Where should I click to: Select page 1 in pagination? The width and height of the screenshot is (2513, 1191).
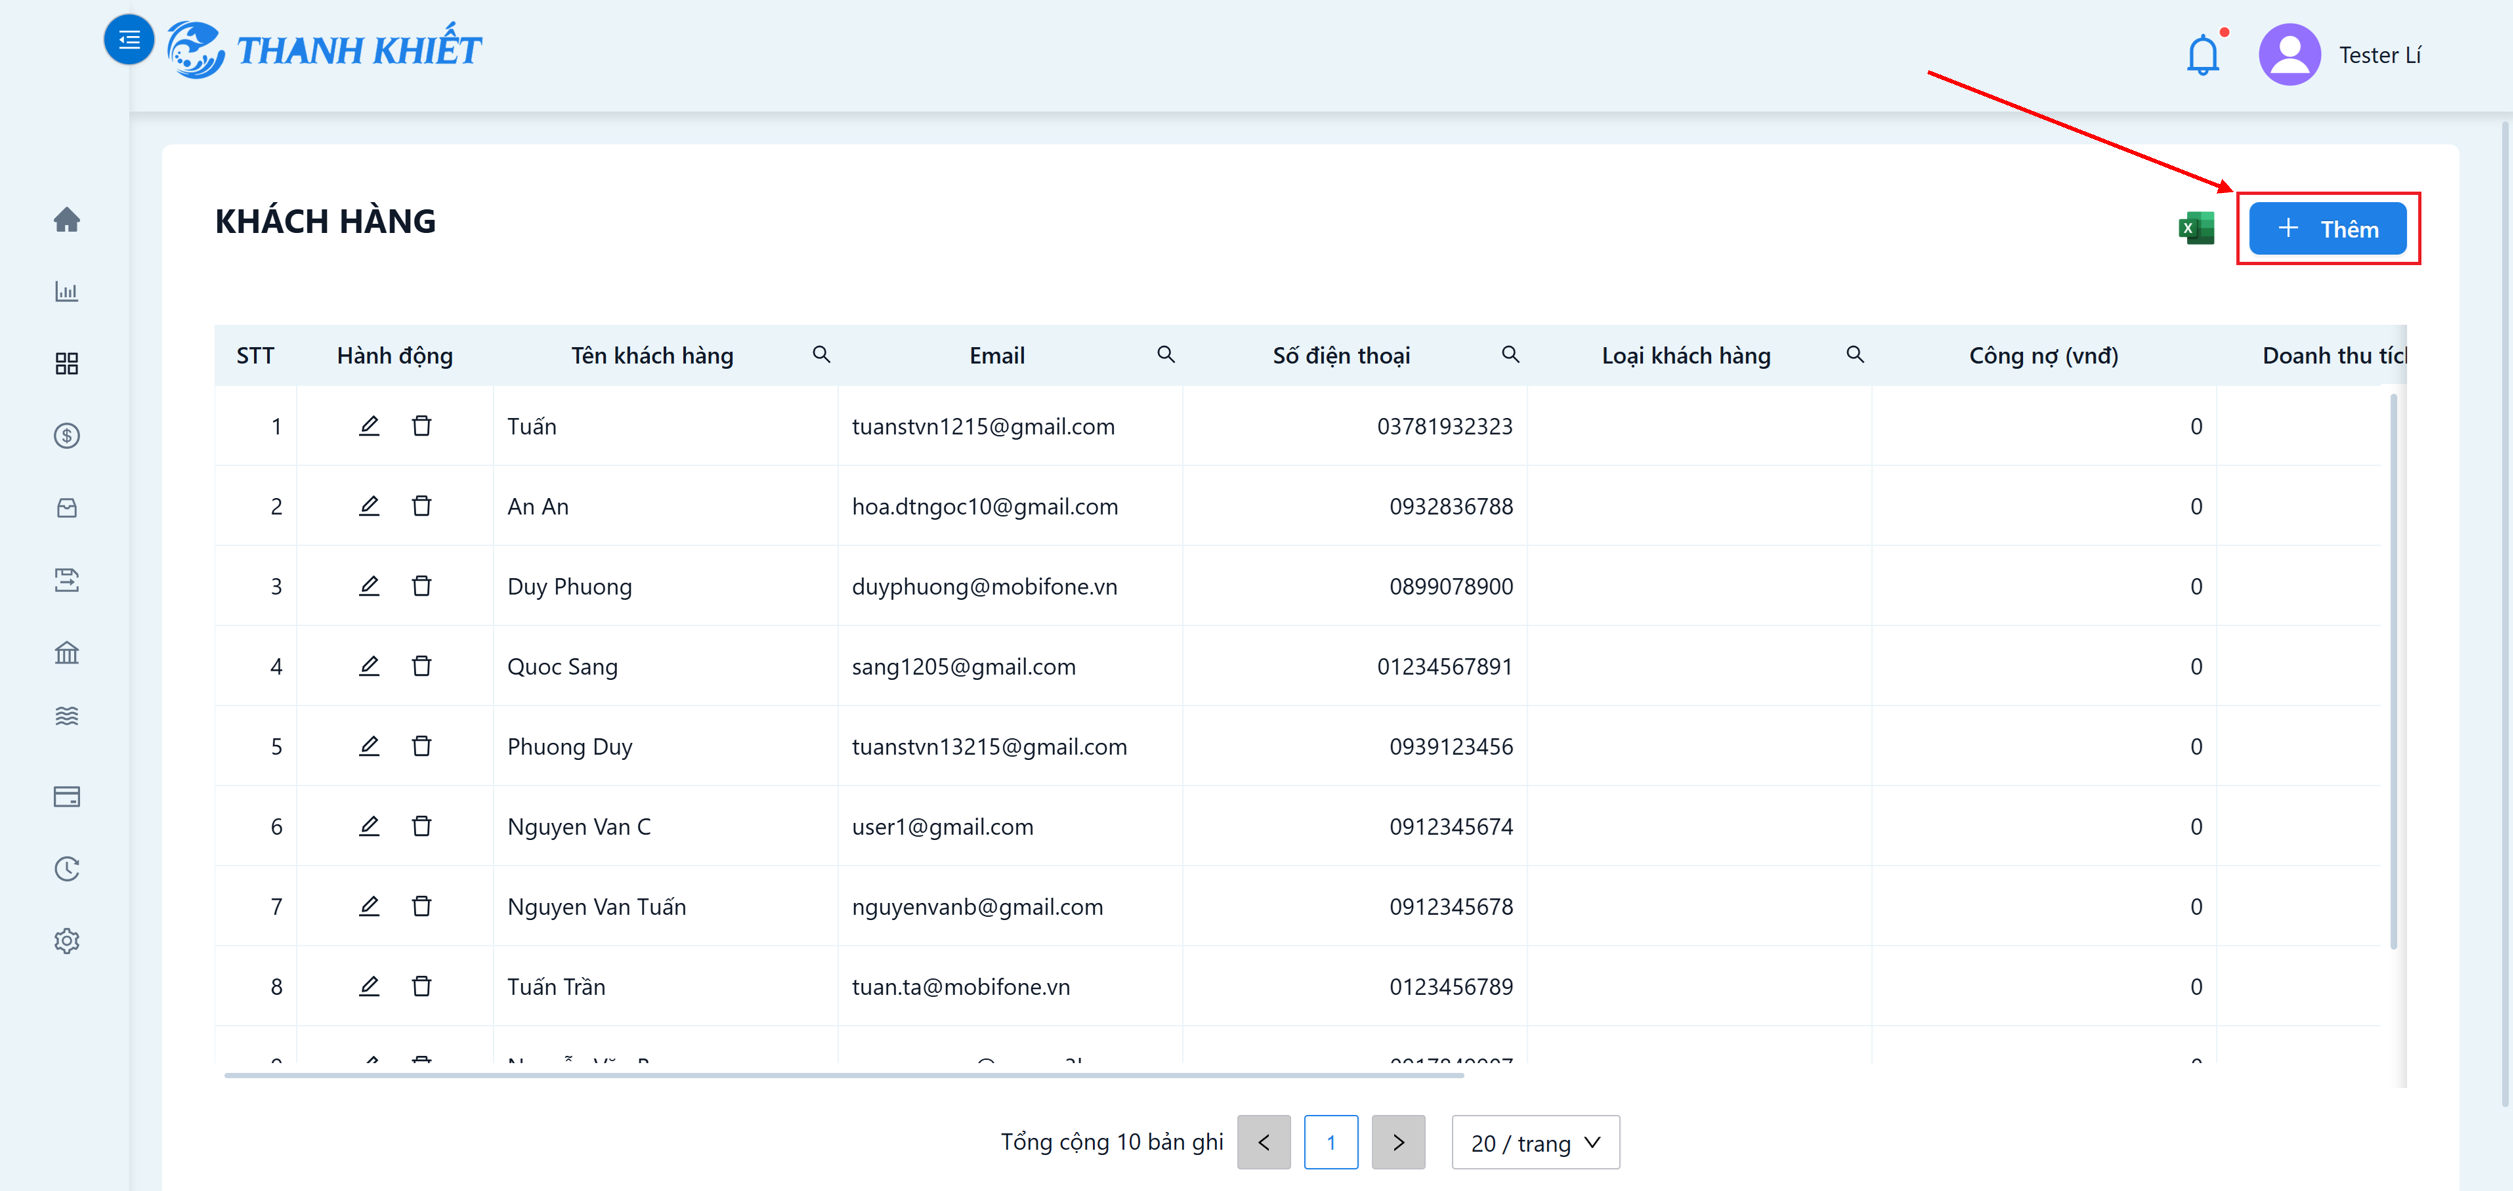pos(1331,1142)
